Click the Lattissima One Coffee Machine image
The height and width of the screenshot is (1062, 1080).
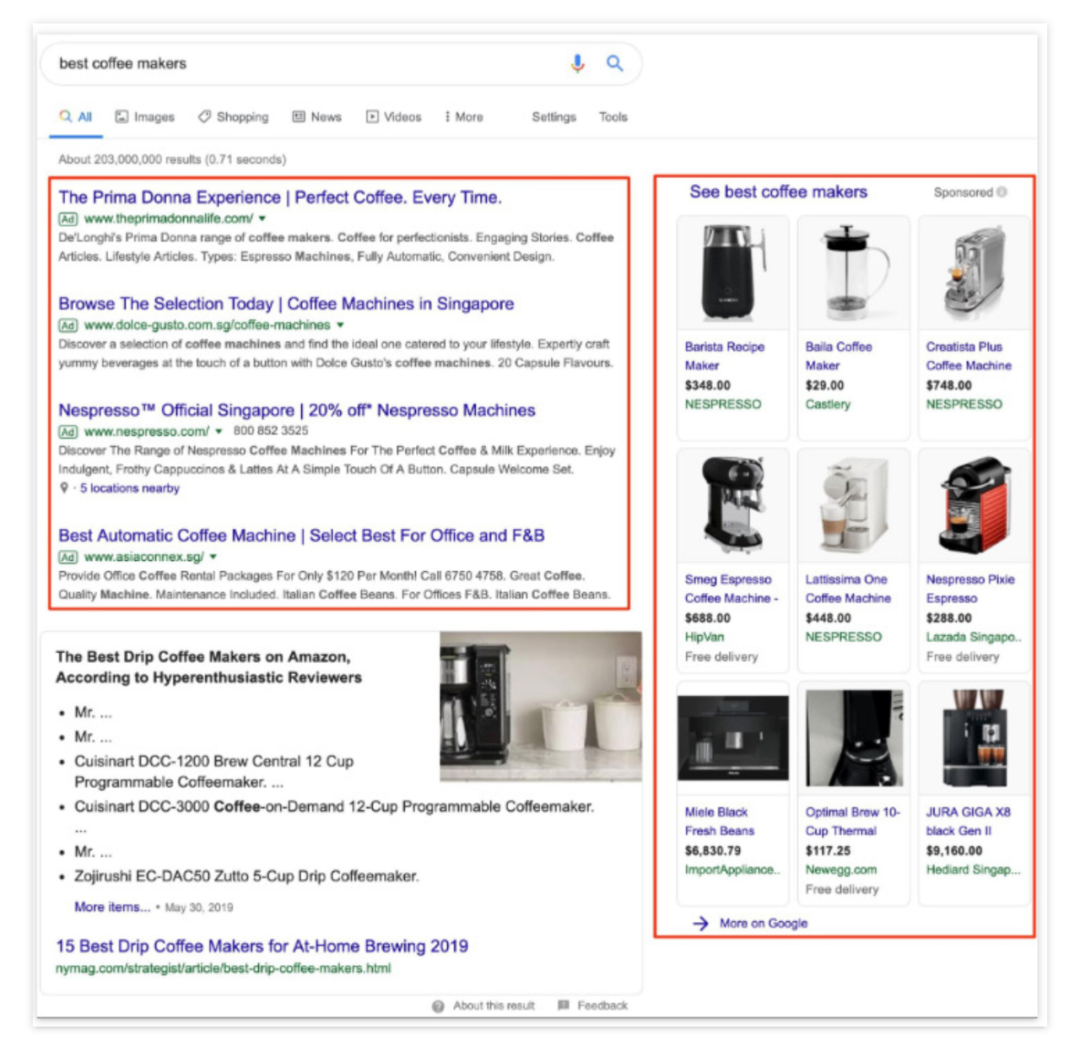pyautogui.click(x=853, y=506)
